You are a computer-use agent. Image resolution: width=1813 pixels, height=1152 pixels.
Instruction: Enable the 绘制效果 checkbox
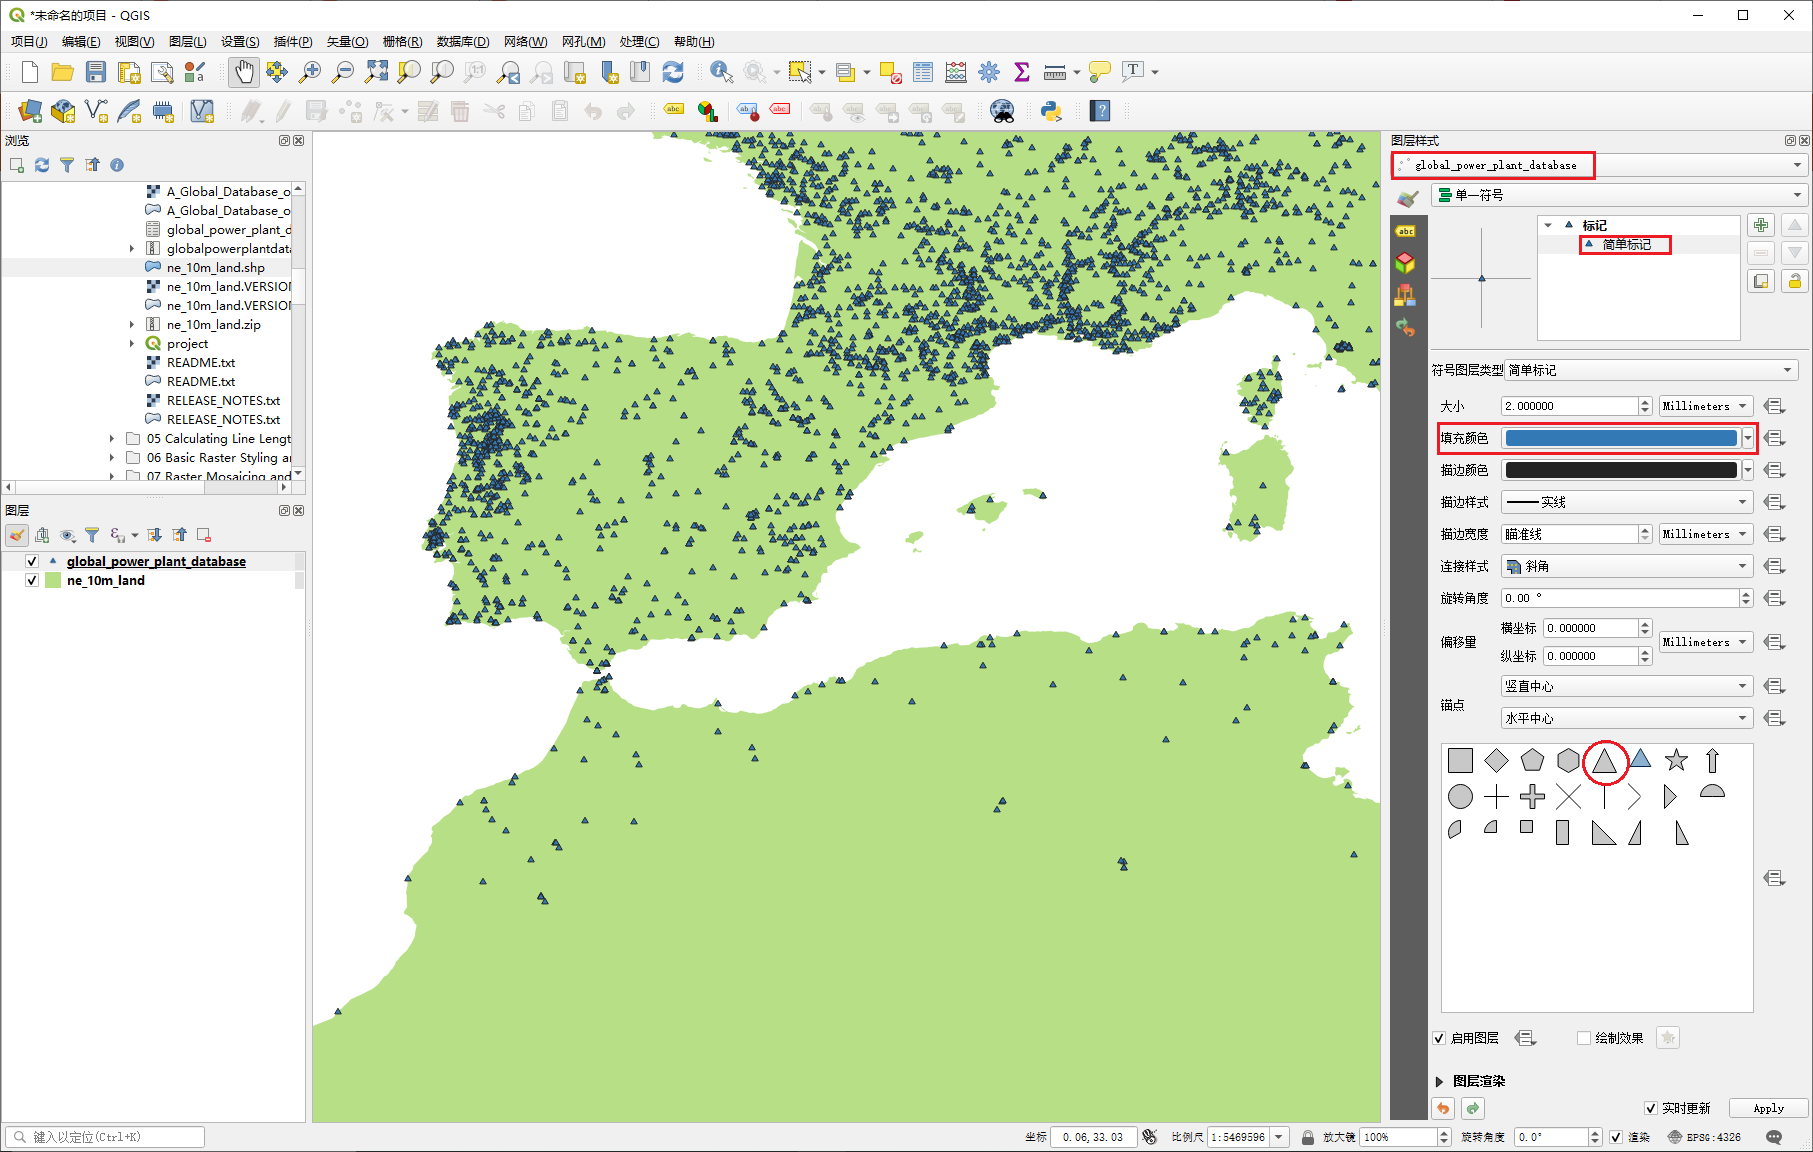point(1585,1038)
